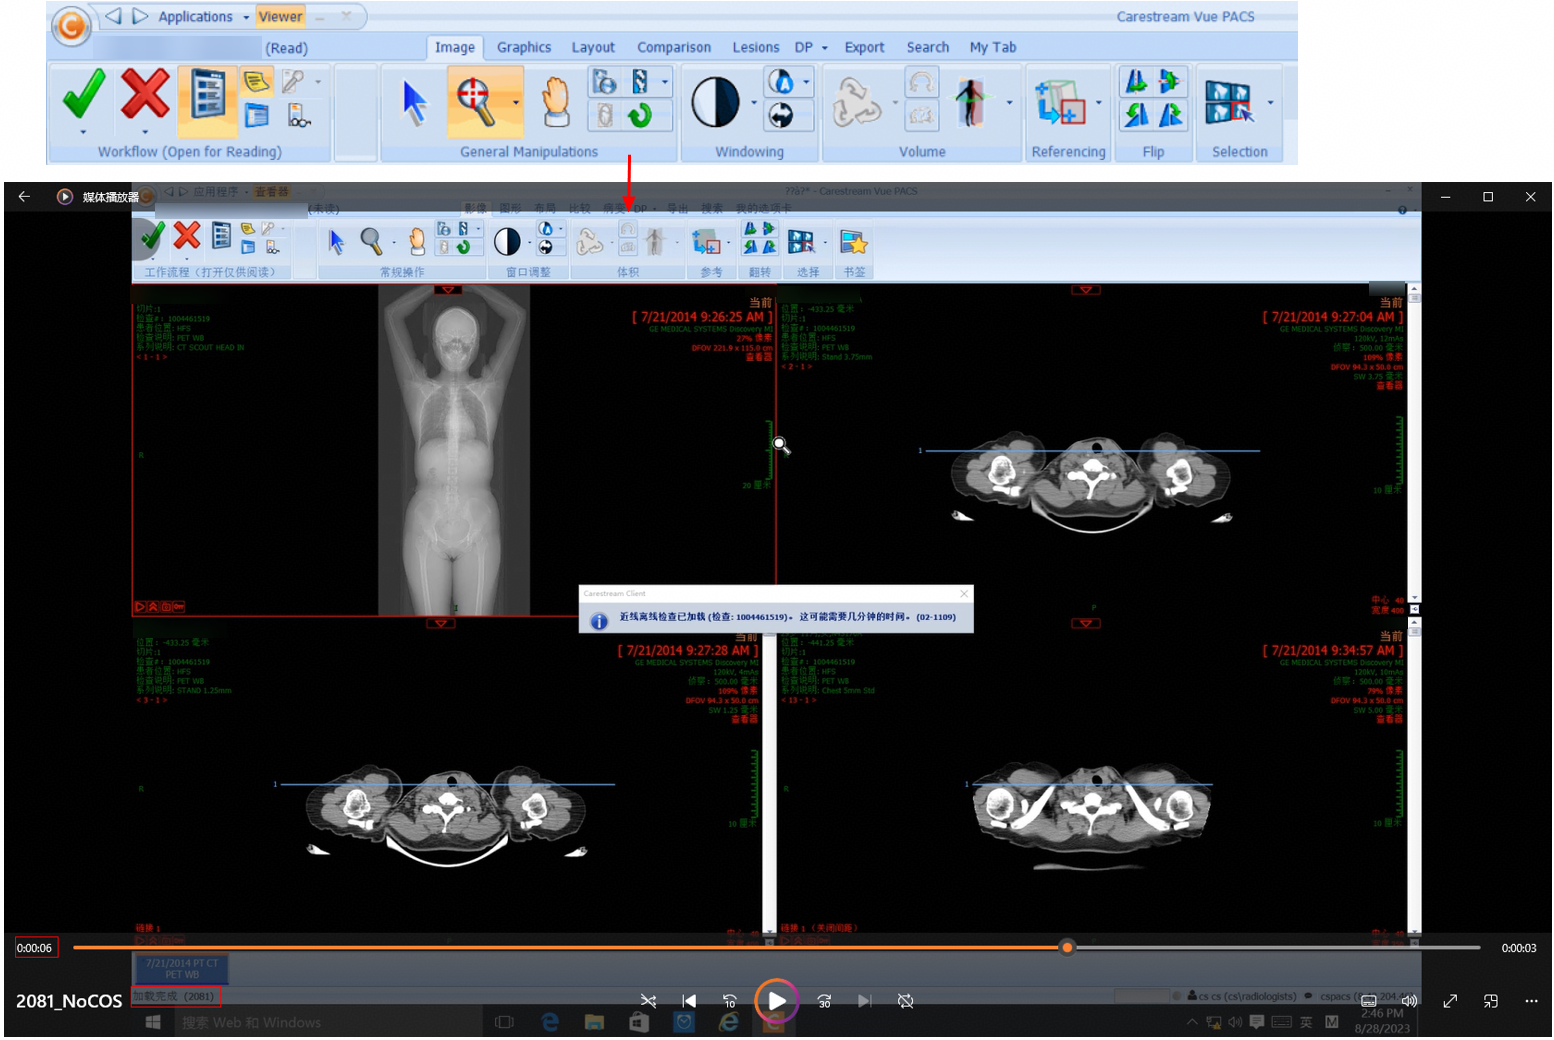The width and height of the screenshot is (1554, 1040).
Task: Click the 7/21/2014 PT CT series thumbnail
Action: point(182,969)
